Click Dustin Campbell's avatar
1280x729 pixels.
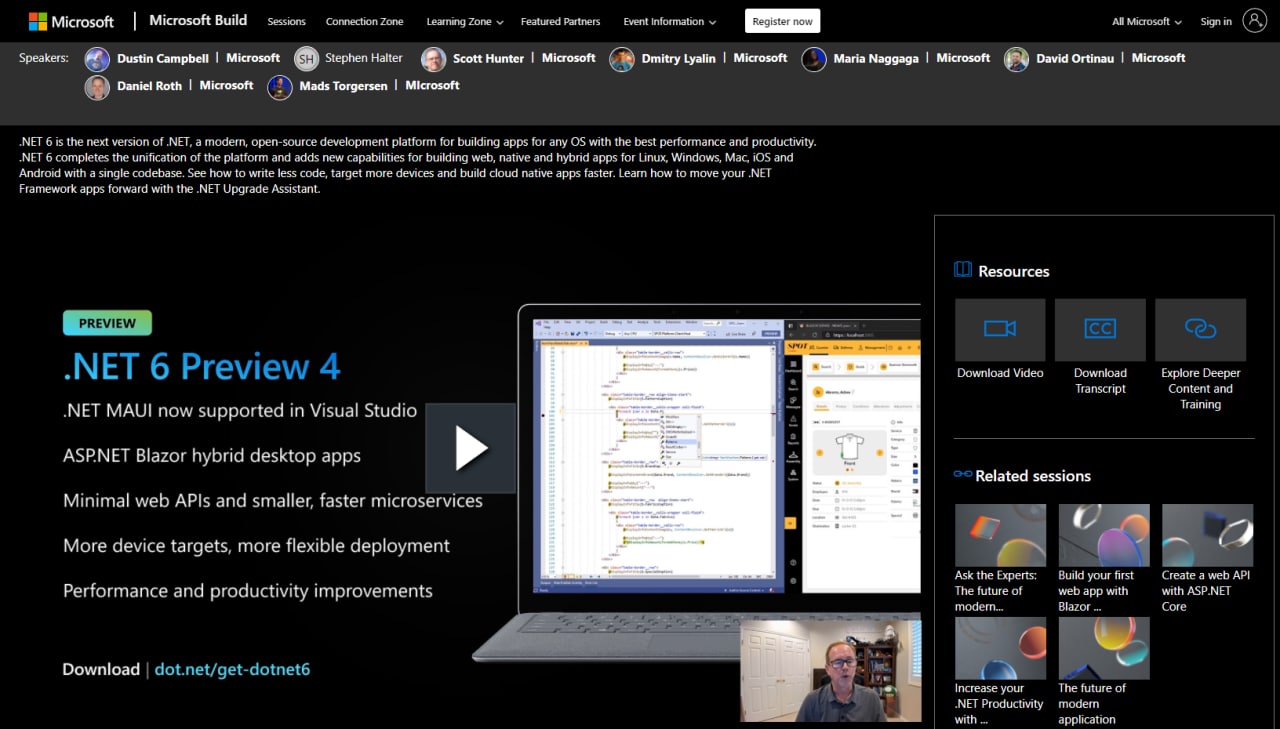click(97, 59)
